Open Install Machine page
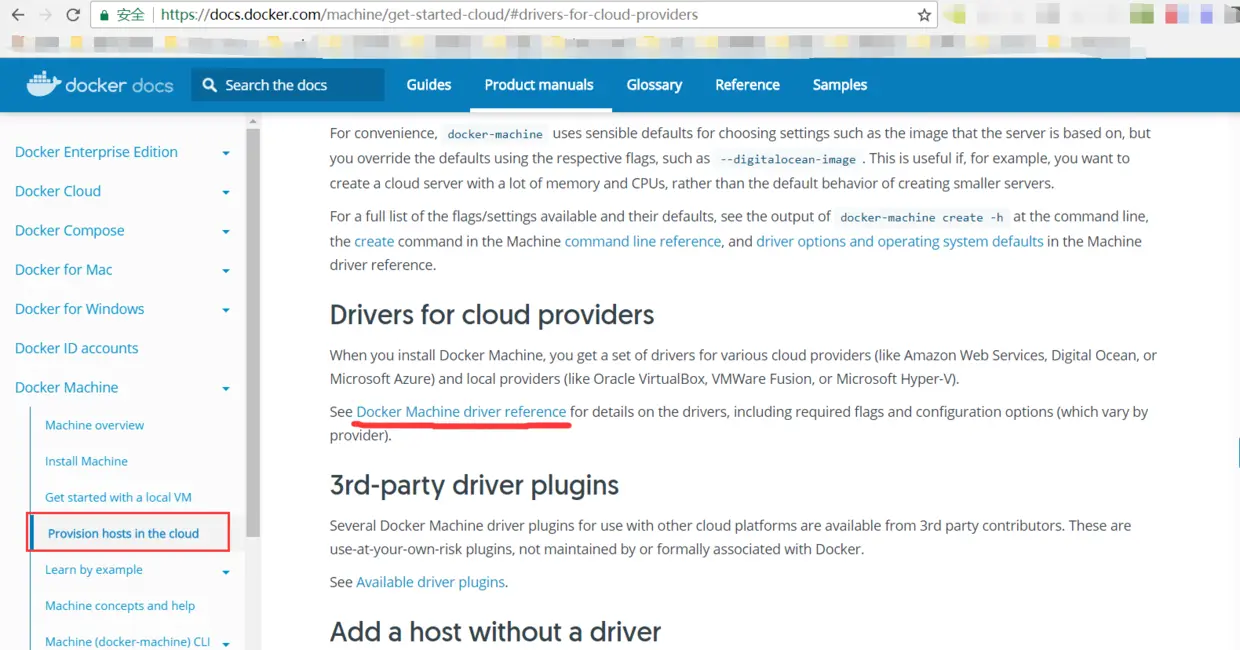 point(86,461)
